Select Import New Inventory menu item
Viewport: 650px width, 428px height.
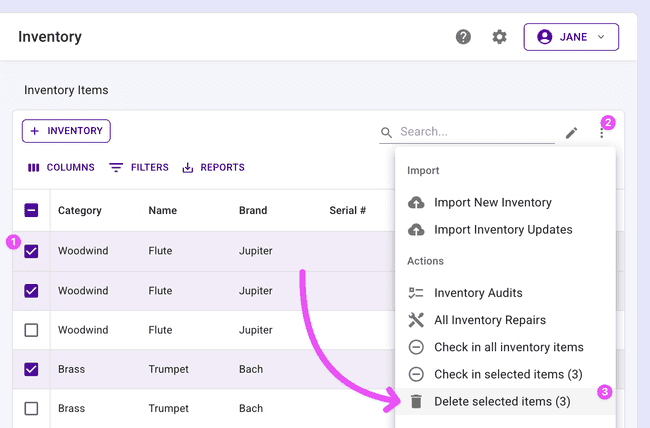point(505,202)
